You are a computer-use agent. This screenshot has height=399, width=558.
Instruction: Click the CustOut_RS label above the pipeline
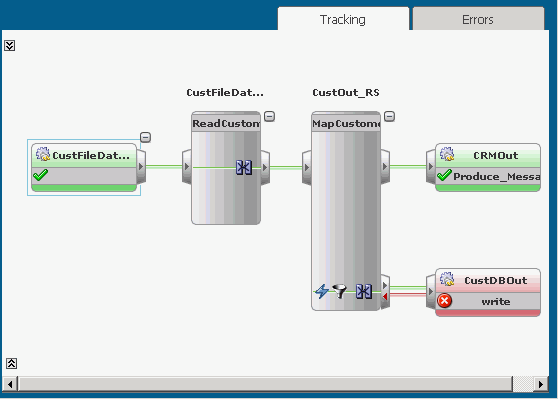[346, 93]
